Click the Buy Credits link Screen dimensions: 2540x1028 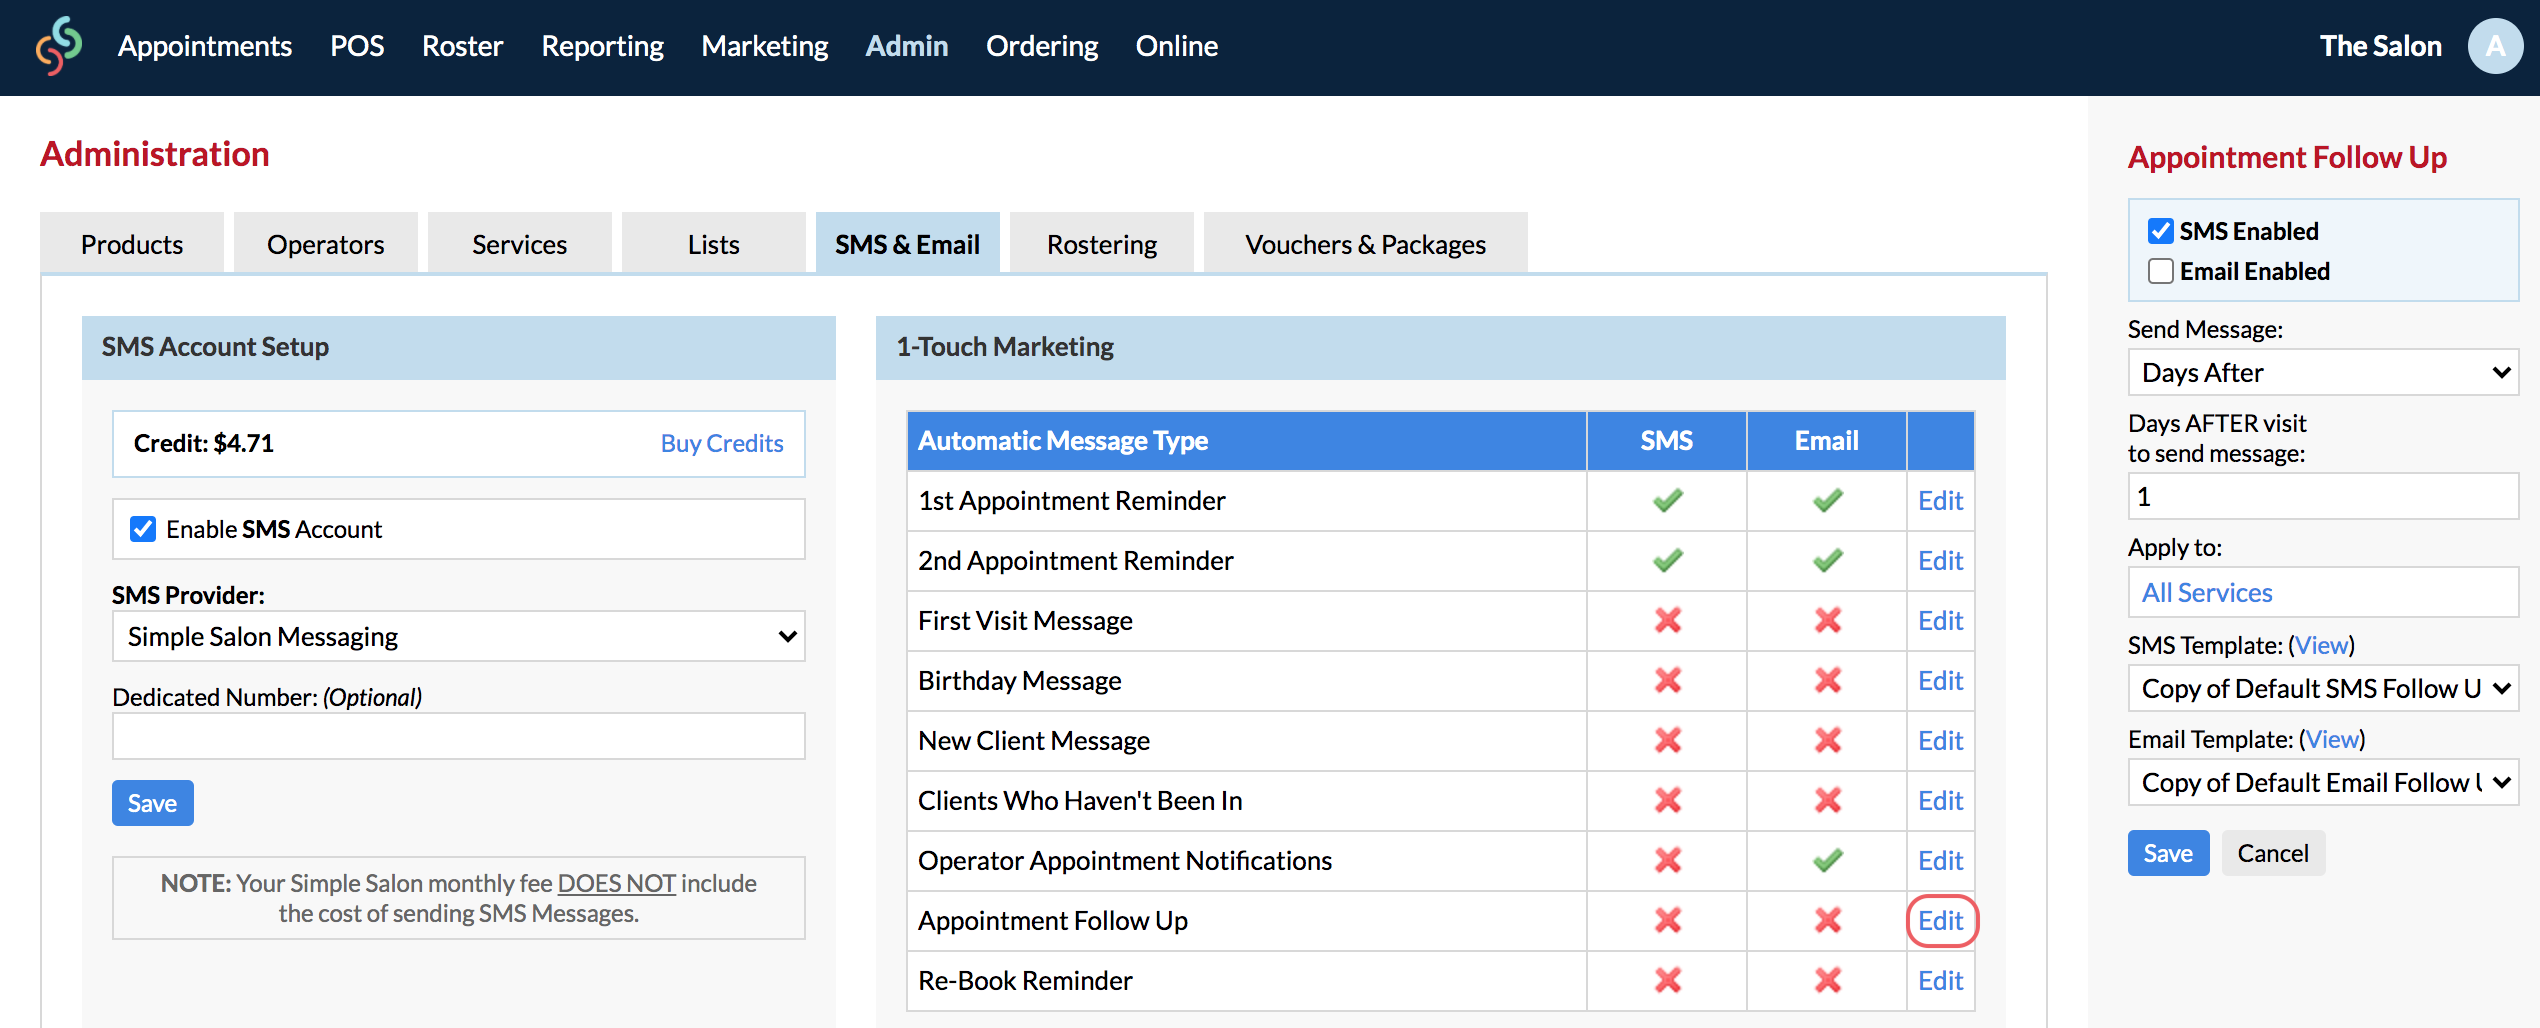pos(722,443)
